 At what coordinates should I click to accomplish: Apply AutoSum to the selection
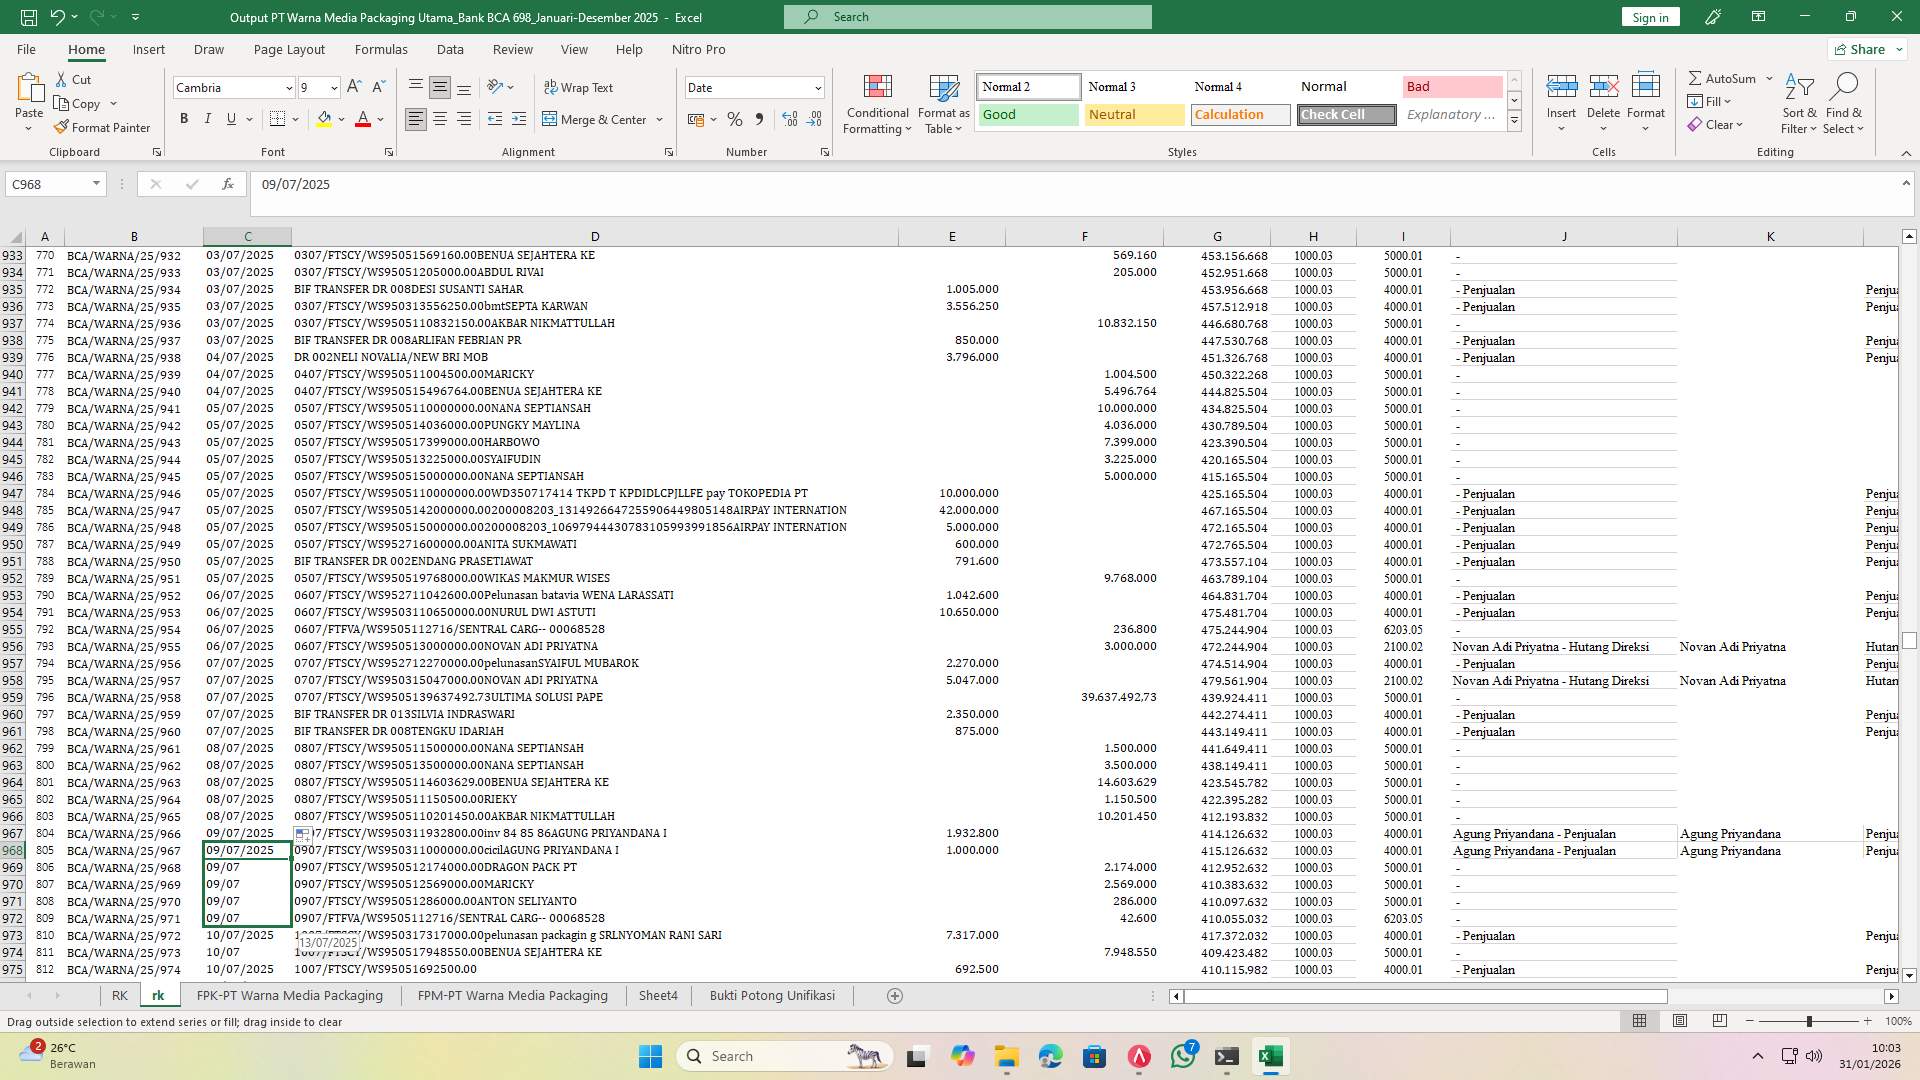click(x=1723, y=77)
